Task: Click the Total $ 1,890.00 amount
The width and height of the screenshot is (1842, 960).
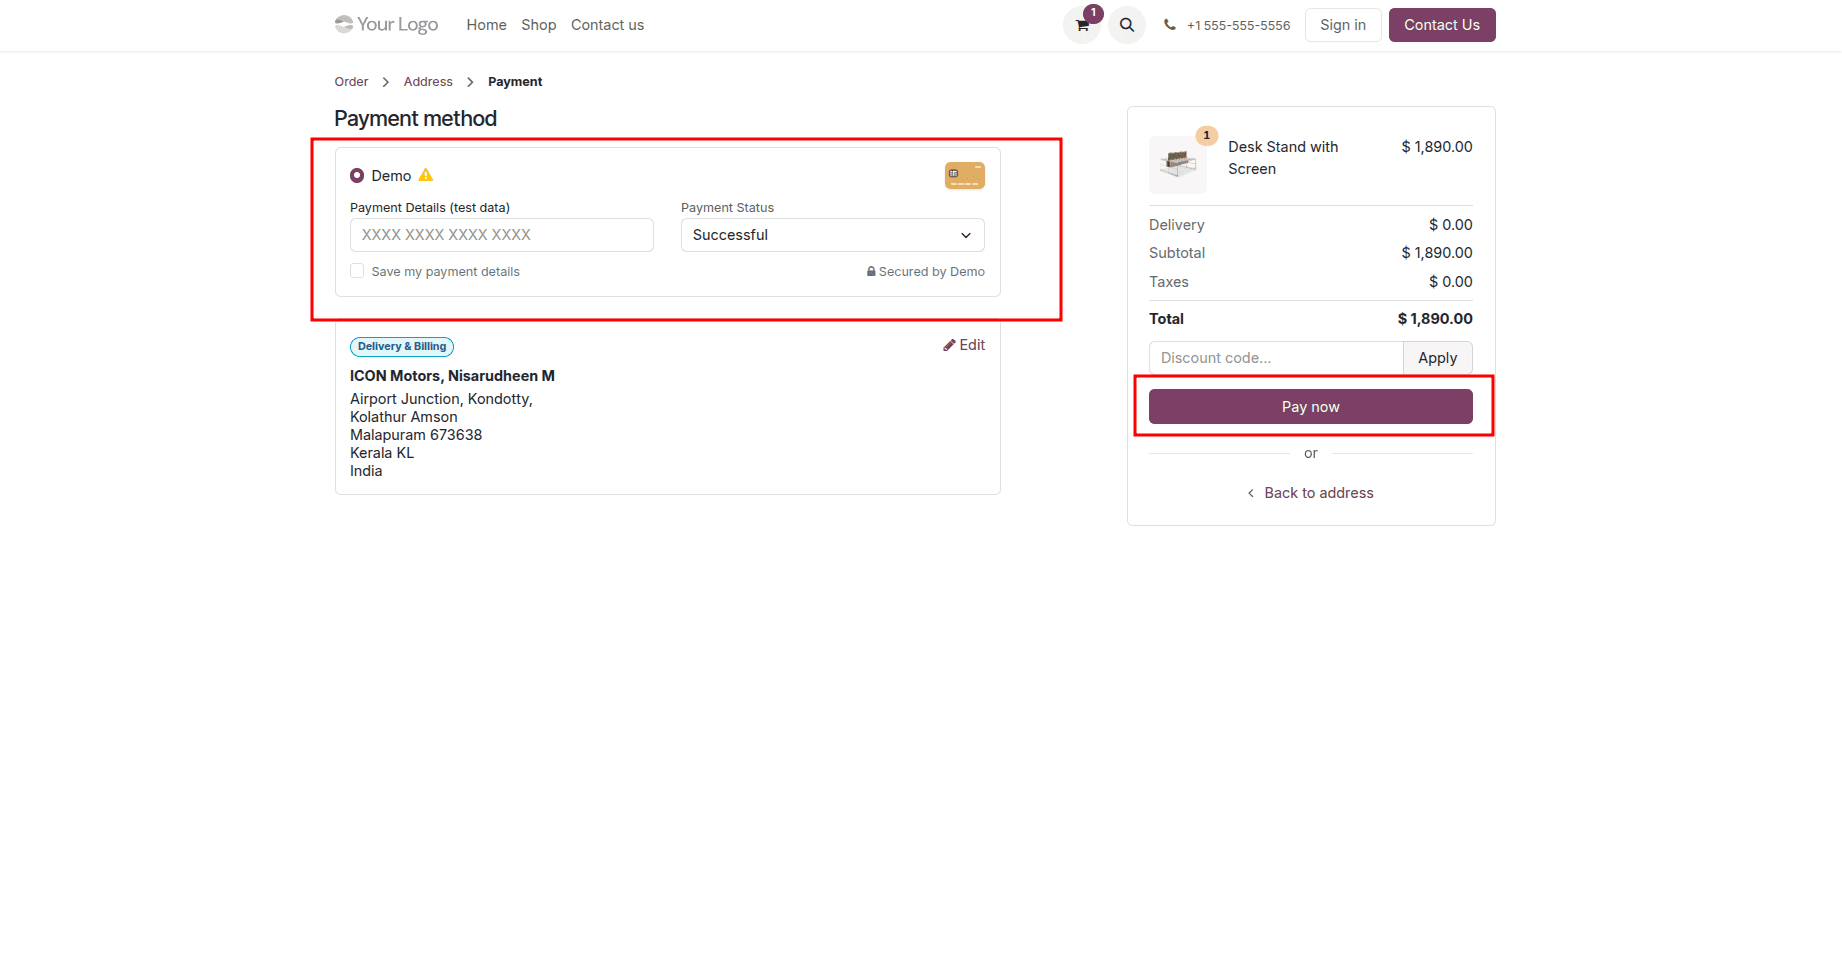Action: coord(1435,319)
